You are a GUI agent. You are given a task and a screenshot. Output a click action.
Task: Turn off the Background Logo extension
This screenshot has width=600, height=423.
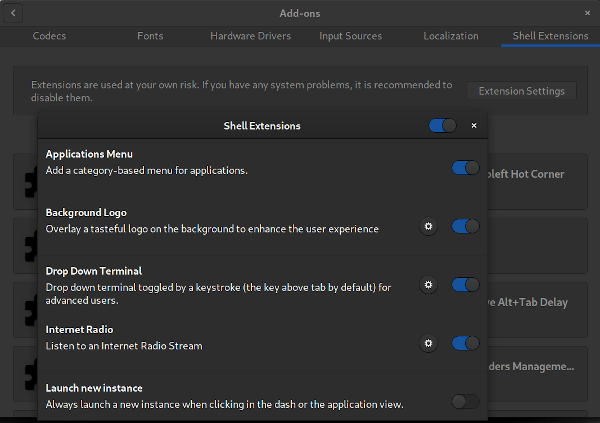465,227
